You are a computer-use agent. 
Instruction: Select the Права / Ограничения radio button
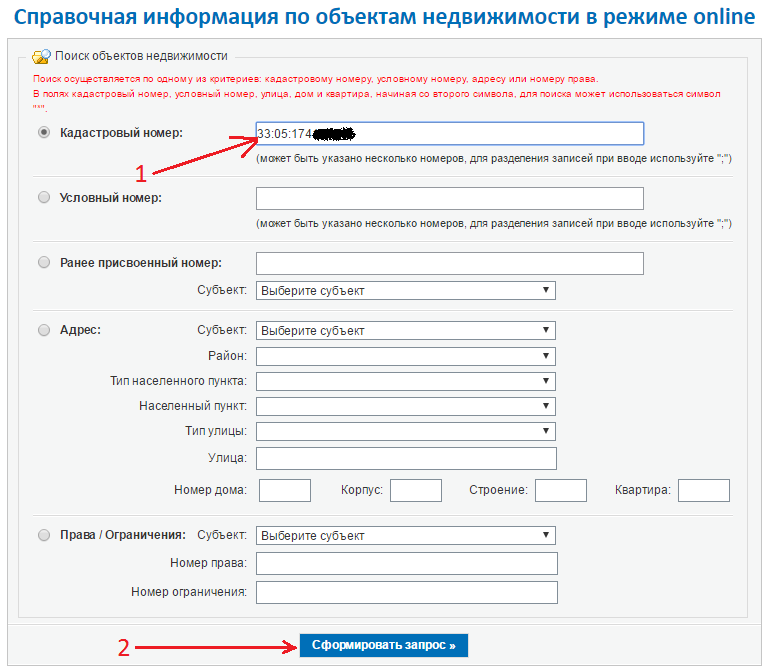[44, 535]
